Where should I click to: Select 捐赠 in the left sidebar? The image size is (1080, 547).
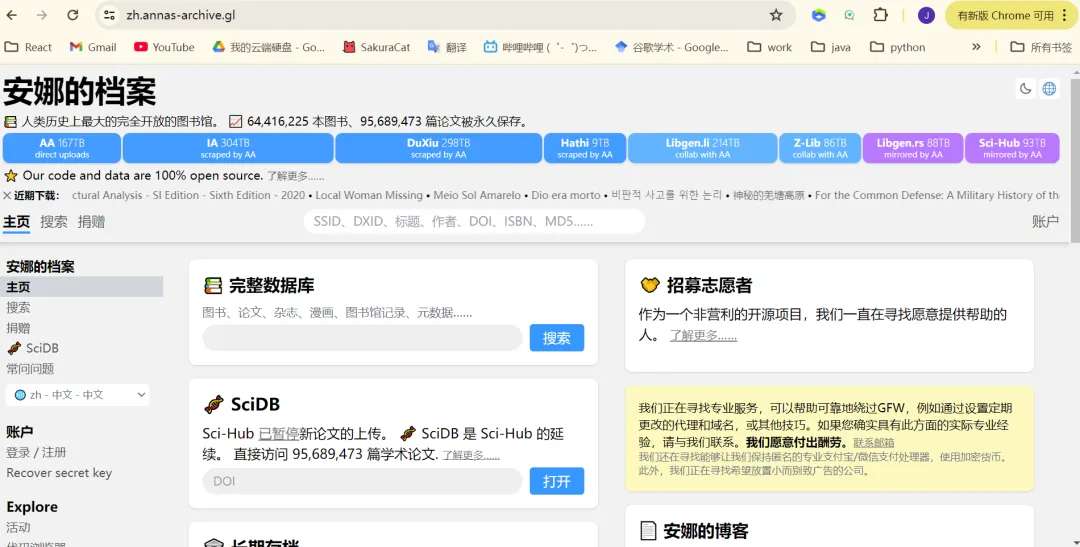(x=19, y=328)
